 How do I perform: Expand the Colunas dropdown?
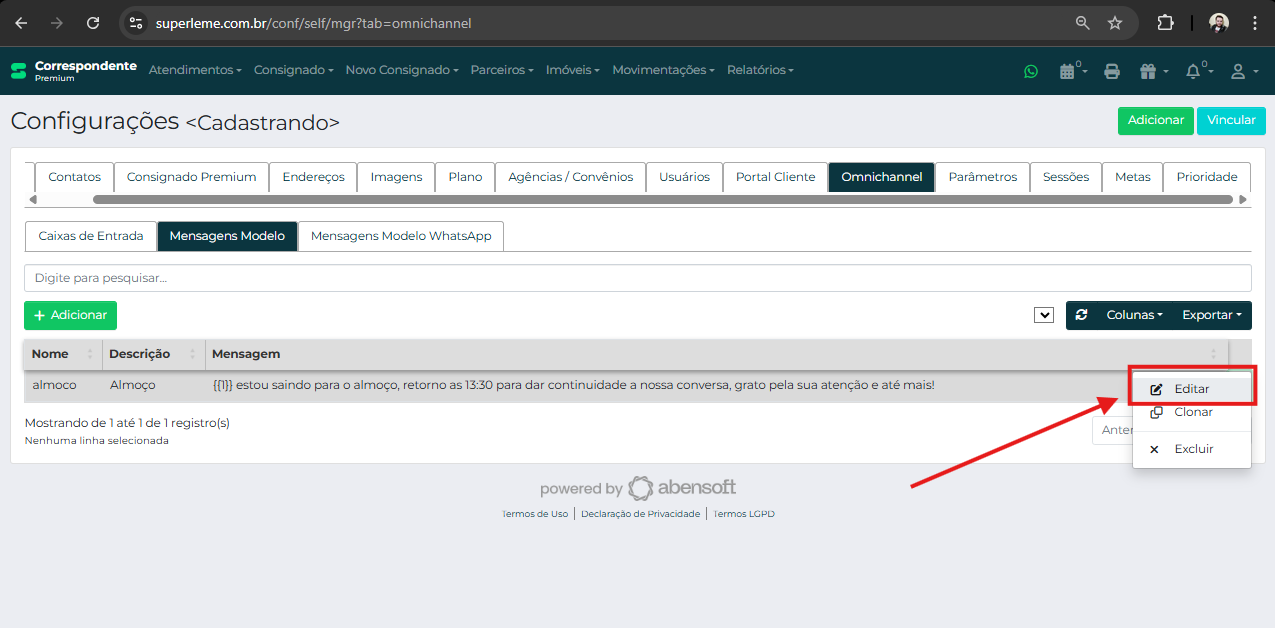click(x=1134, y=315)
